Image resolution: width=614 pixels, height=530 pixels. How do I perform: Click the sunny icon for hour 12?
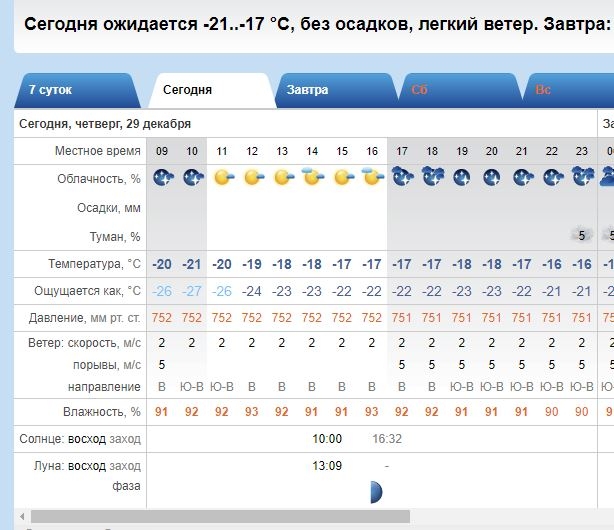tap(253, 177)
